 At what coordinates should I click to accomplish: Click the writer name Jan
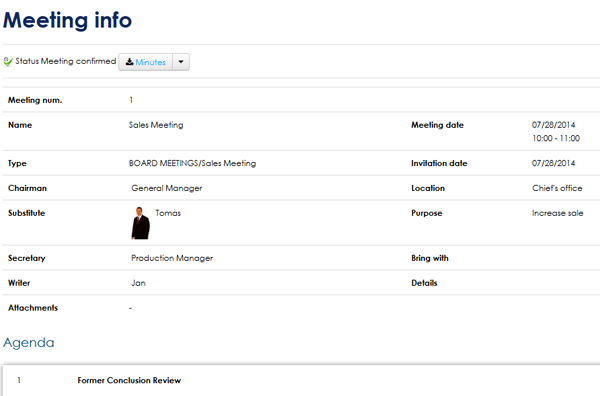(138, 283)
